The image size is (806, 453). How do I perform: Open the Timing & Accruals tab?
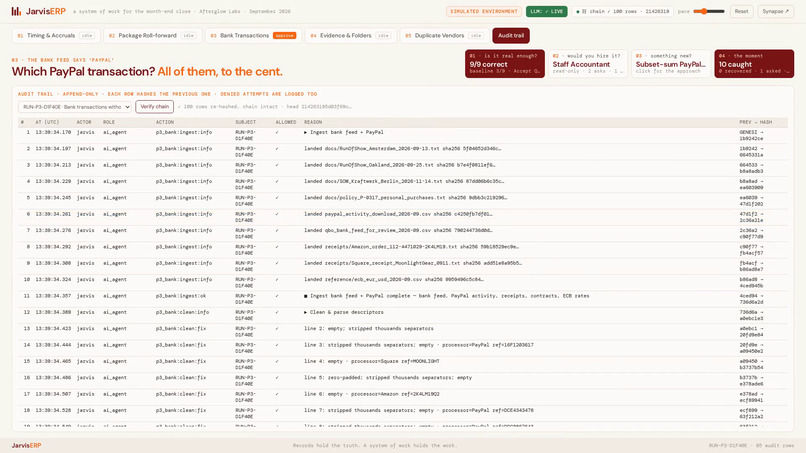point(56,35)
